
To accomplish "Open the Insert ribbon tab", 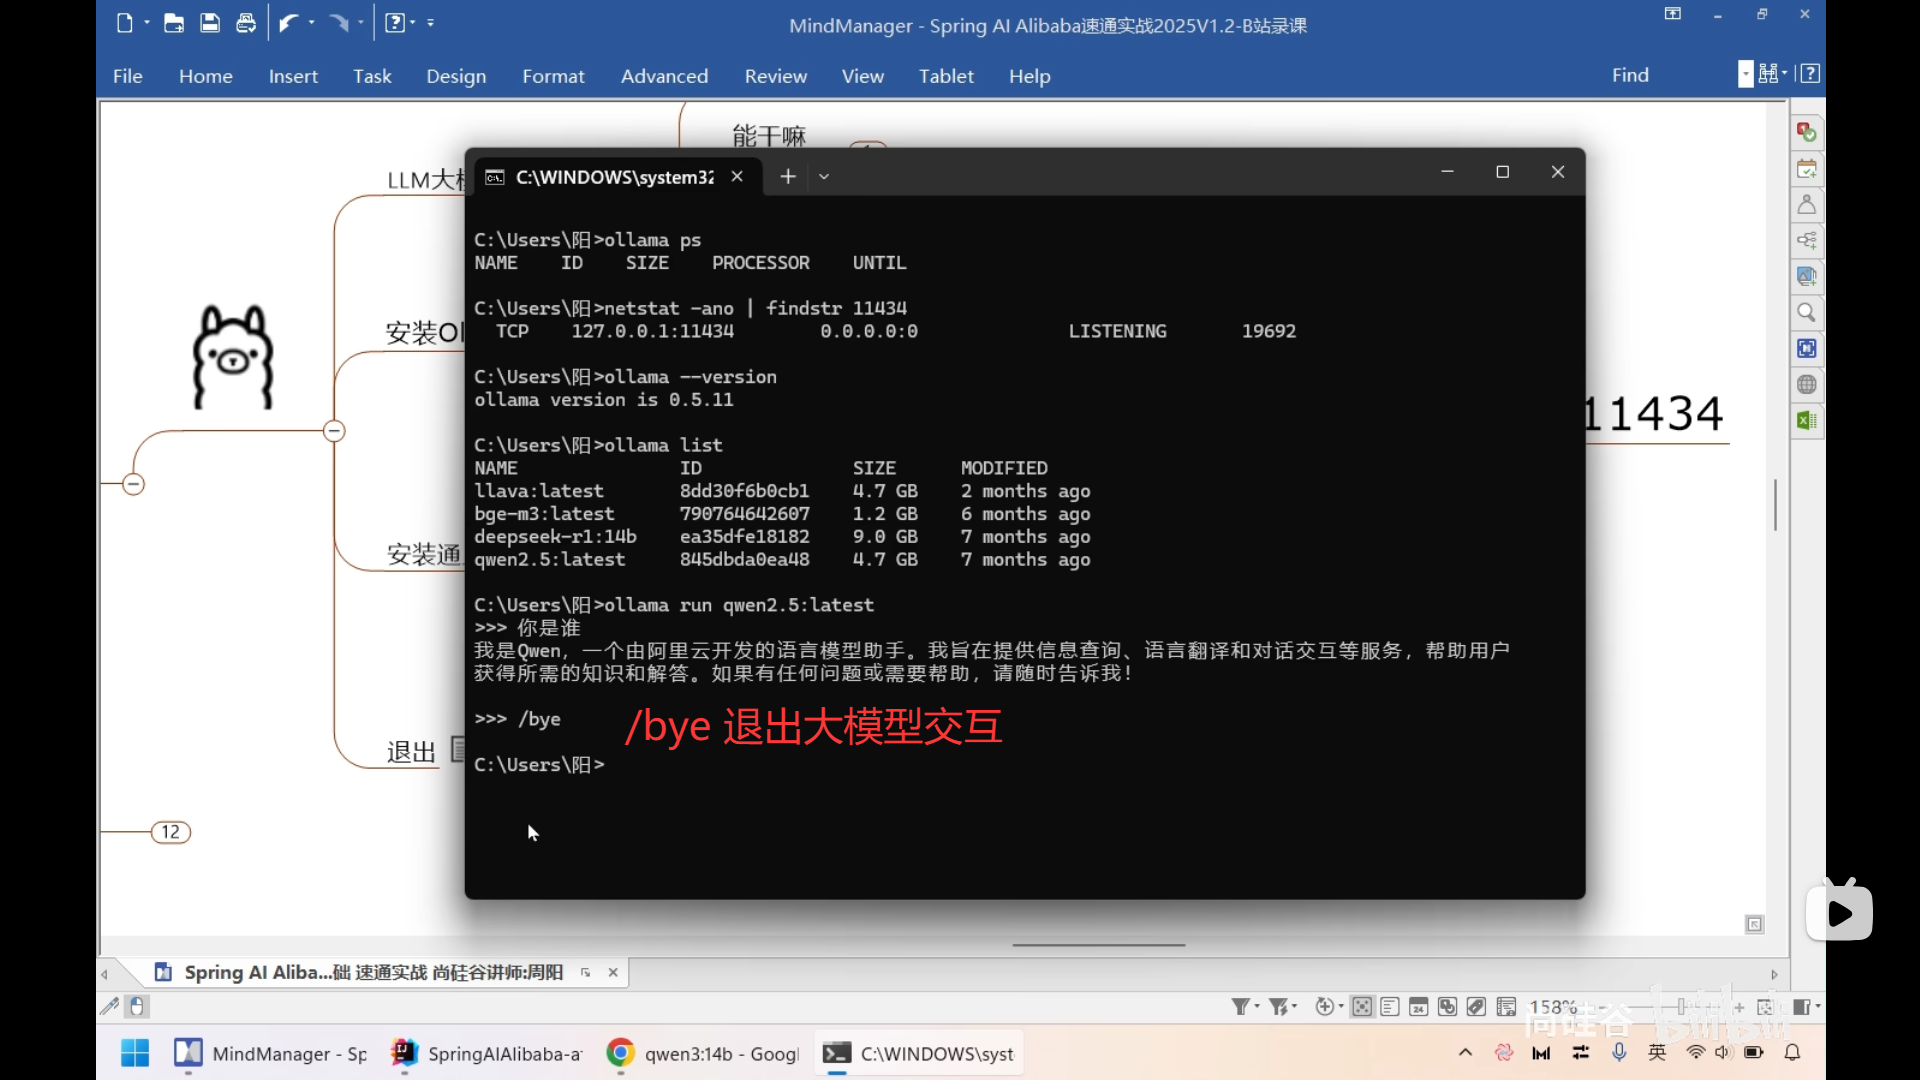I will click(x=293, y=76).
